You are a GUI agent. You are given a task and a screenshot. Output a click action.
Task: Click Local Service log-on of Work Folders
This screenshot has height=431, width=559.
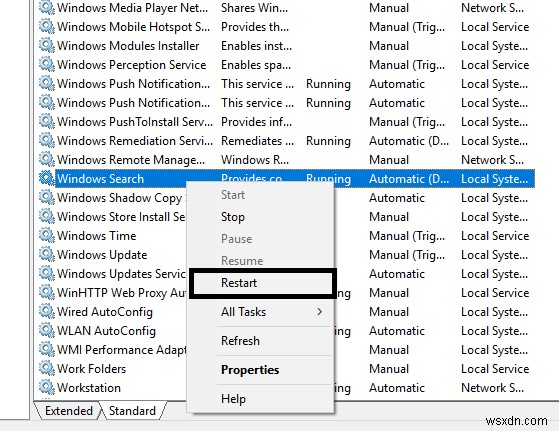click(495, 369)
